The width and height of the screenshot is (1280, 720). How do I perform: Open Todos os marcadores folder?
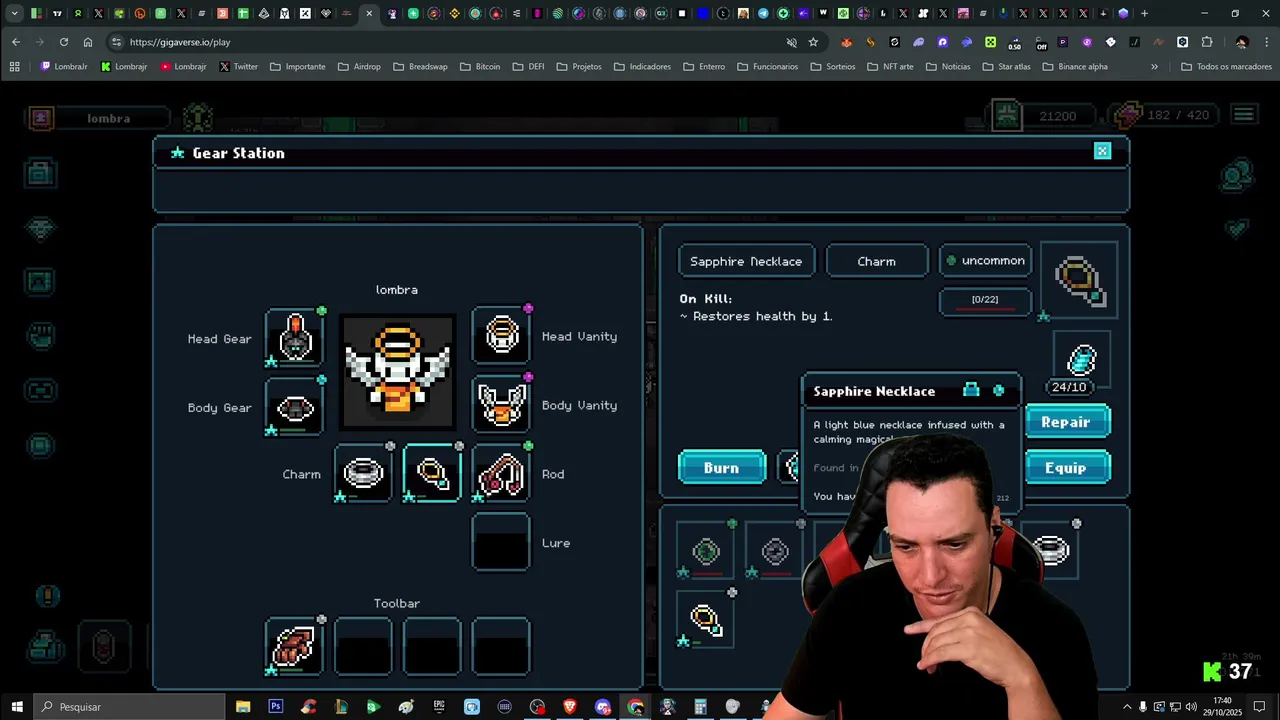pyautogui.click(x=1226, y=67)
